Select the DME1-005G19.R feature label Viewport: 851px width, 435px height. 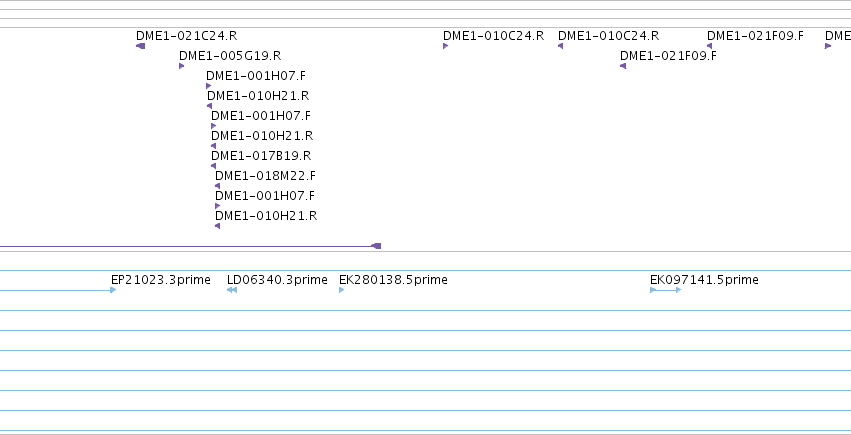point(230,56)
